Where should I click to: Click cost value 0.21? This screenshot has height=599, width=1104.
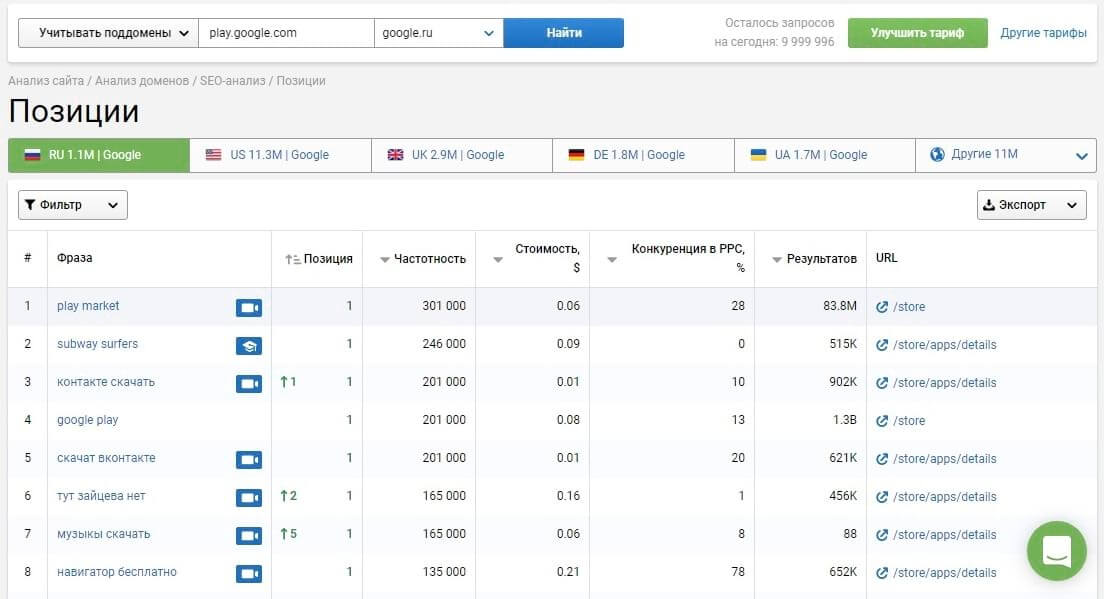coord(568,572)
